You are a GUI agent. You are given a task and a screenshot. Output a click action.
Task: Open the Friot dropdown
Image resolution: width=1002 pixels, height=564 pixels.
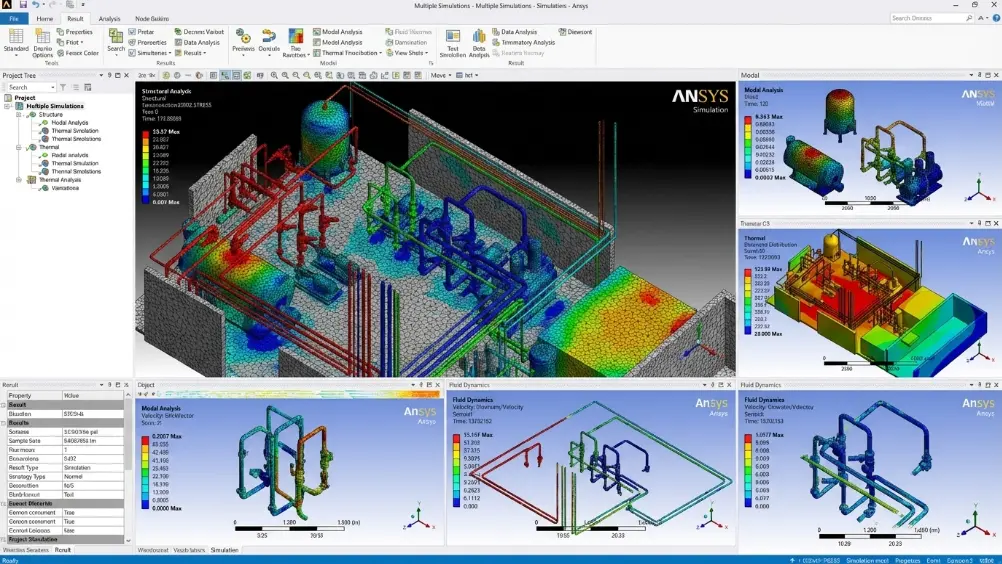tap(70, 42)
